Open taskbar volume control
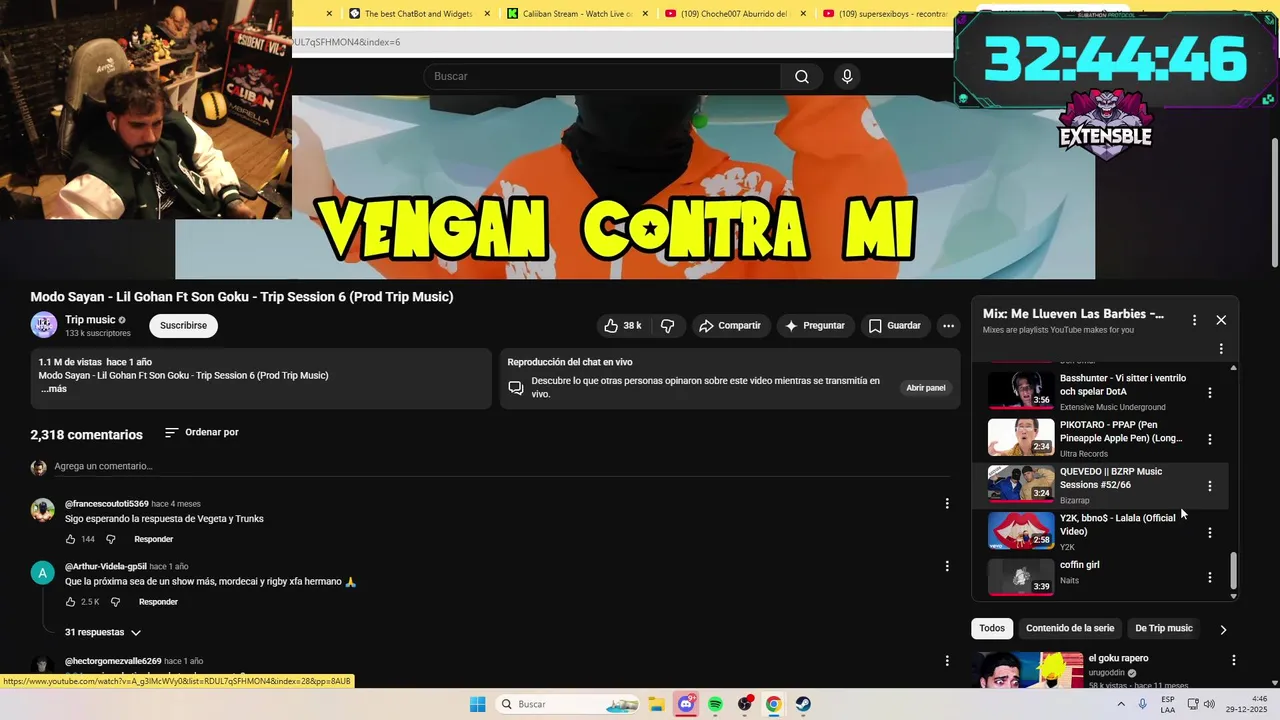This screenshot has height=720, width=1280. [1209, 704]
